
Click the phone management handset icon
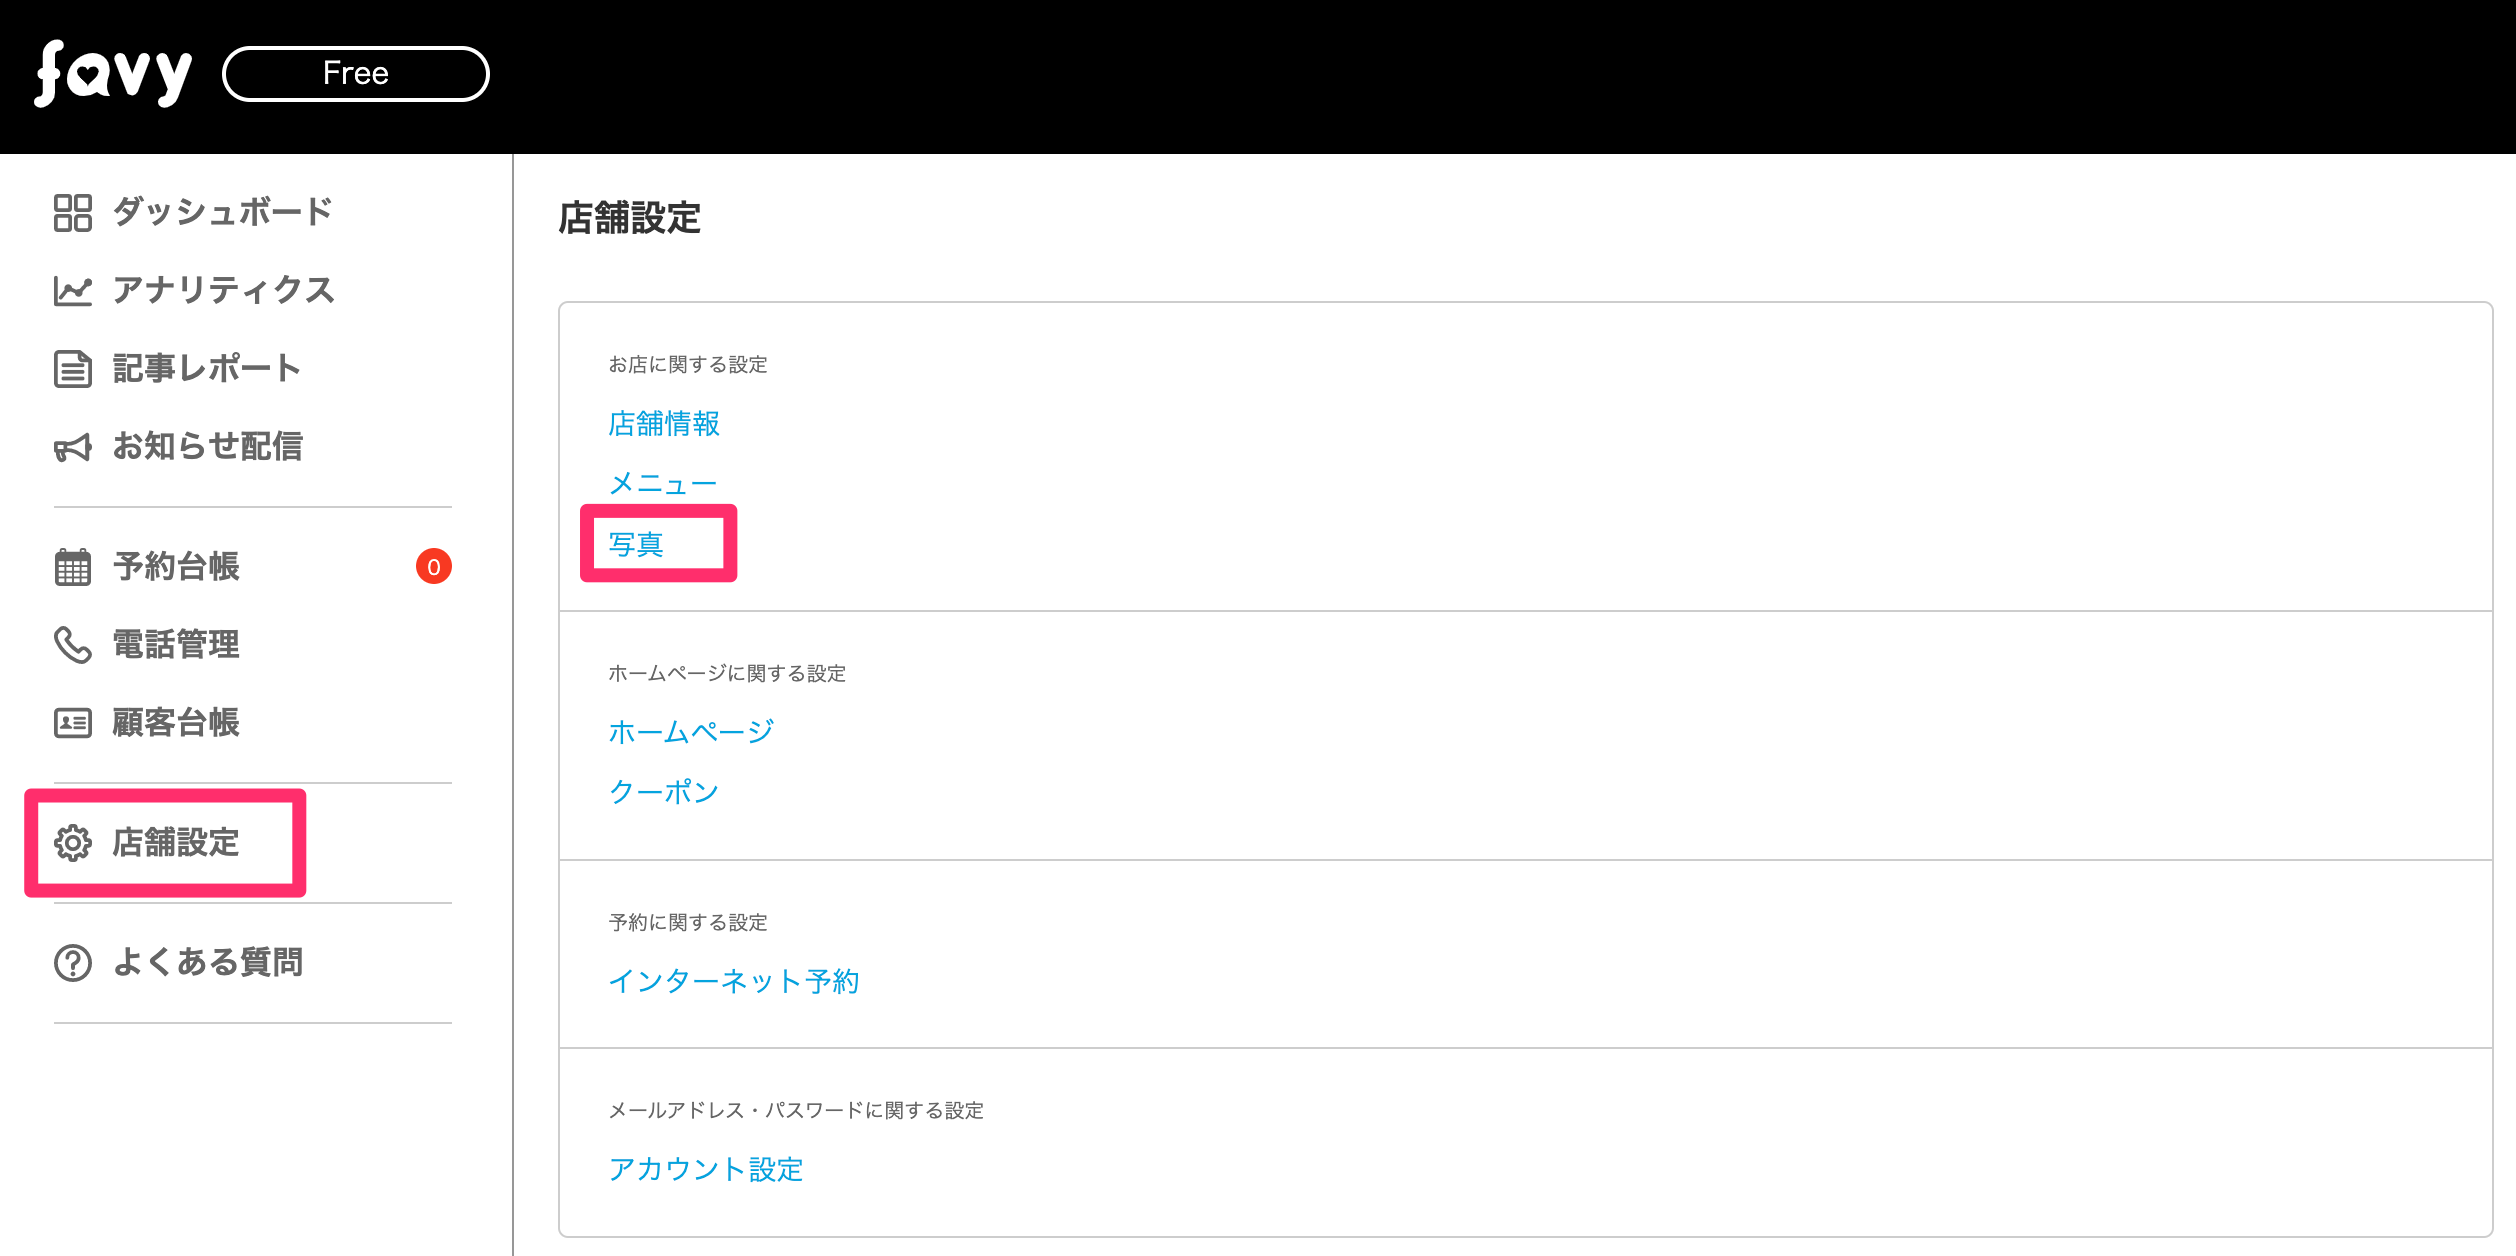pyautogui.click(x=73, y=645)
